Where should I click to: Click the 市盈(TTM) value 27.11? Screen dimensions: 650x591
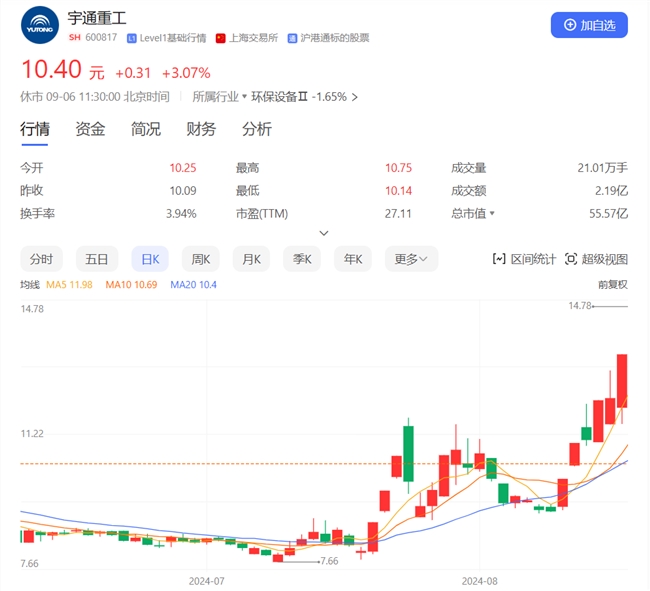[398, 213]
